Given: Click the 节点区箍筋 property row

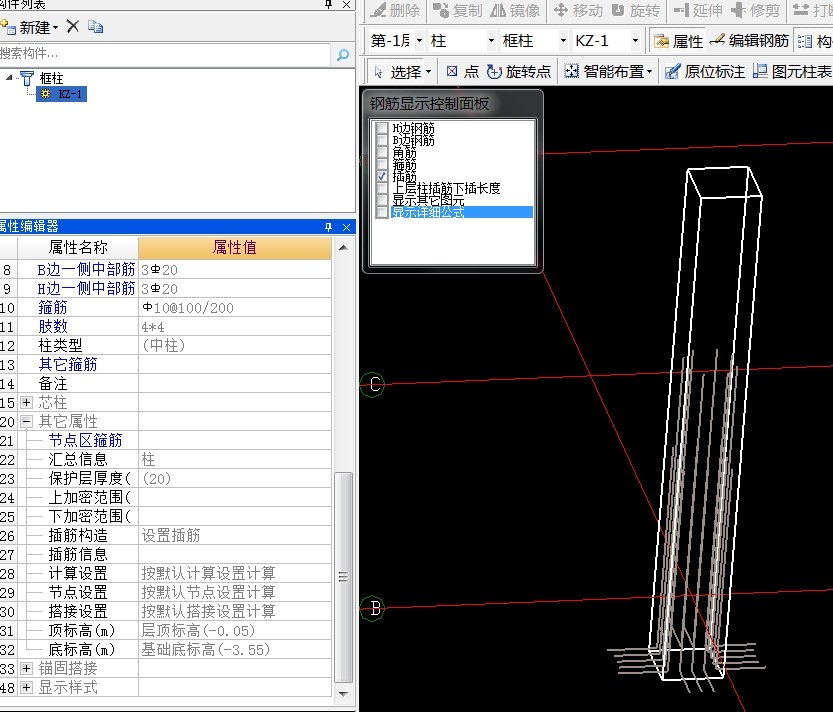Looking at the screenshot, I should 165,440.
